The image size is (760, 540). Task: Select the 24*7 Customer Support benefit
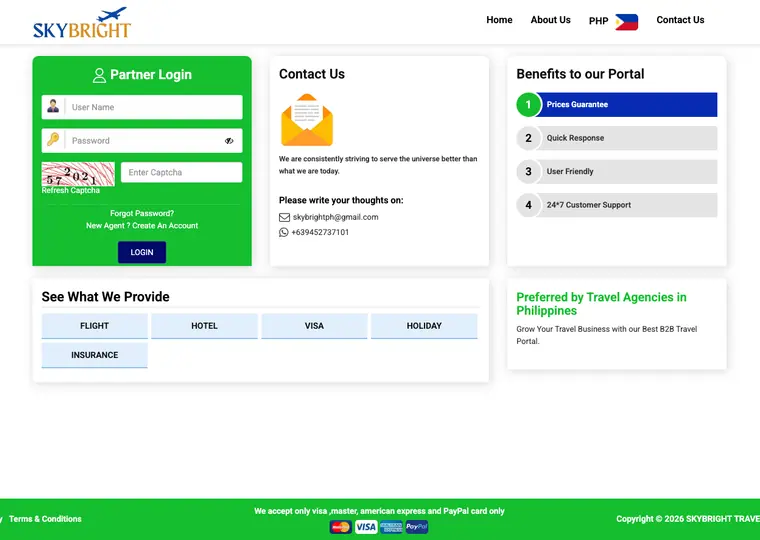coord(617,205)
